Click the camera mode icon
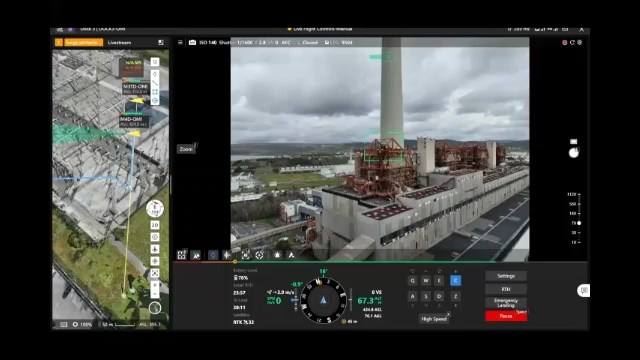 192,42
